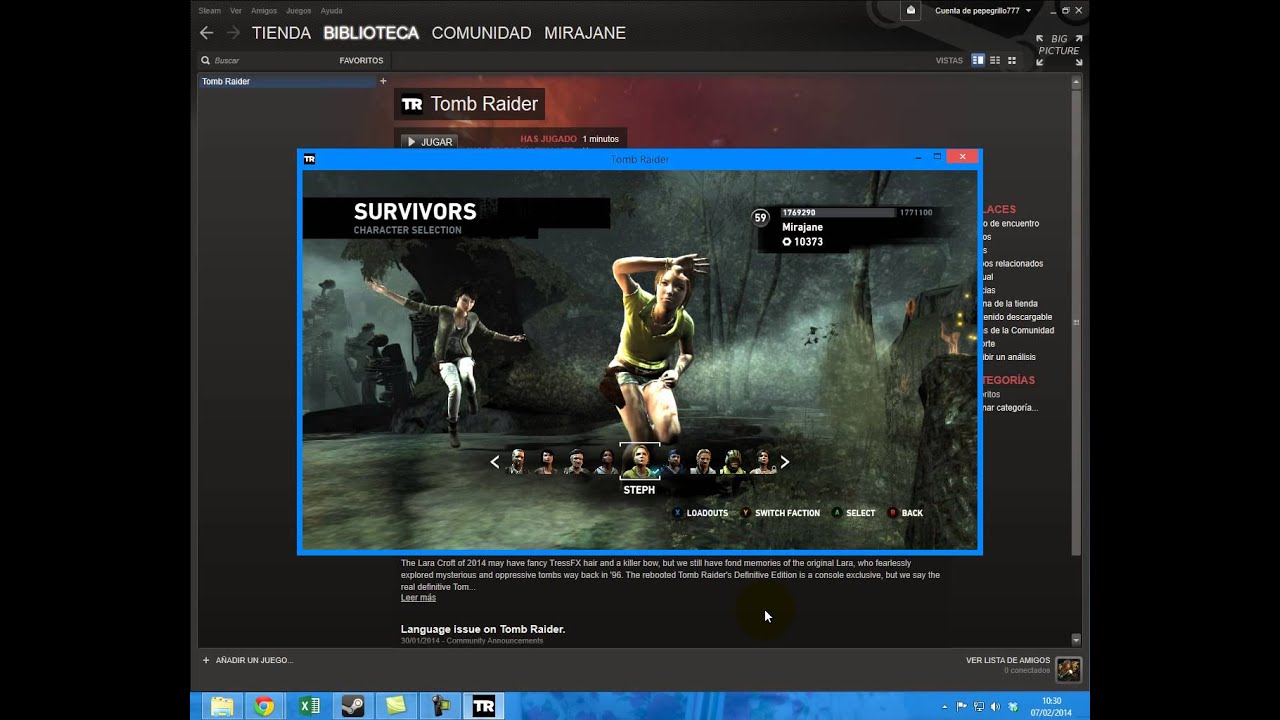
Task: Open the account dropdown for pepegrillo777
Action: pyautogui.click(x=983, y=11)
